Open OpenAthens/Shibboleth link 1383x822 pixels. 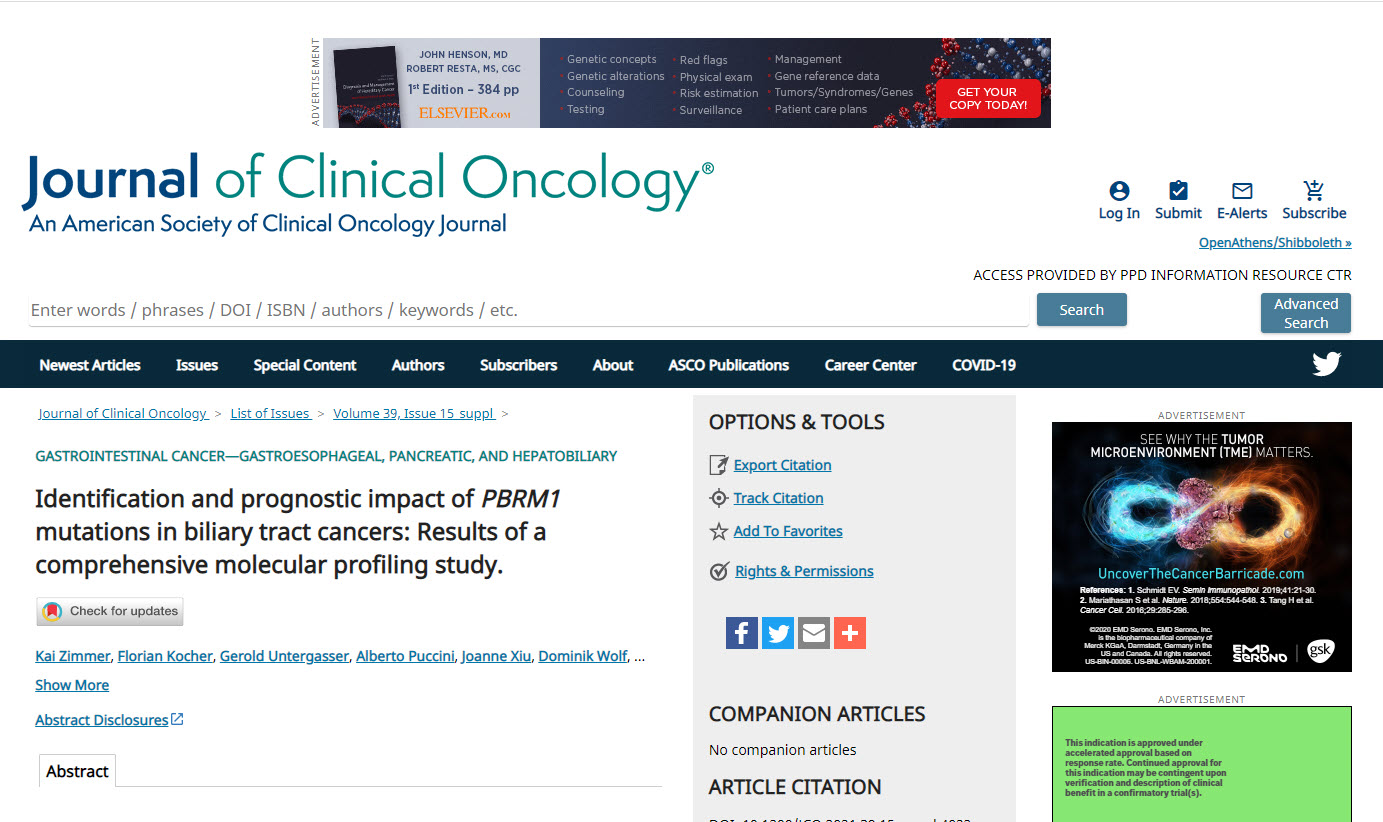[1275, 243]
